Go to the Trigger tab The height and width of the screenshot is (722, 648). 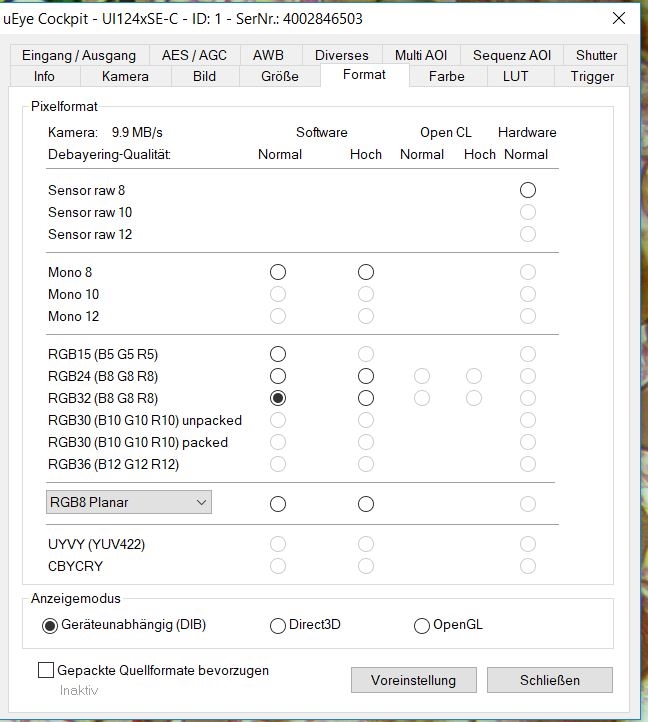[592, 76]
